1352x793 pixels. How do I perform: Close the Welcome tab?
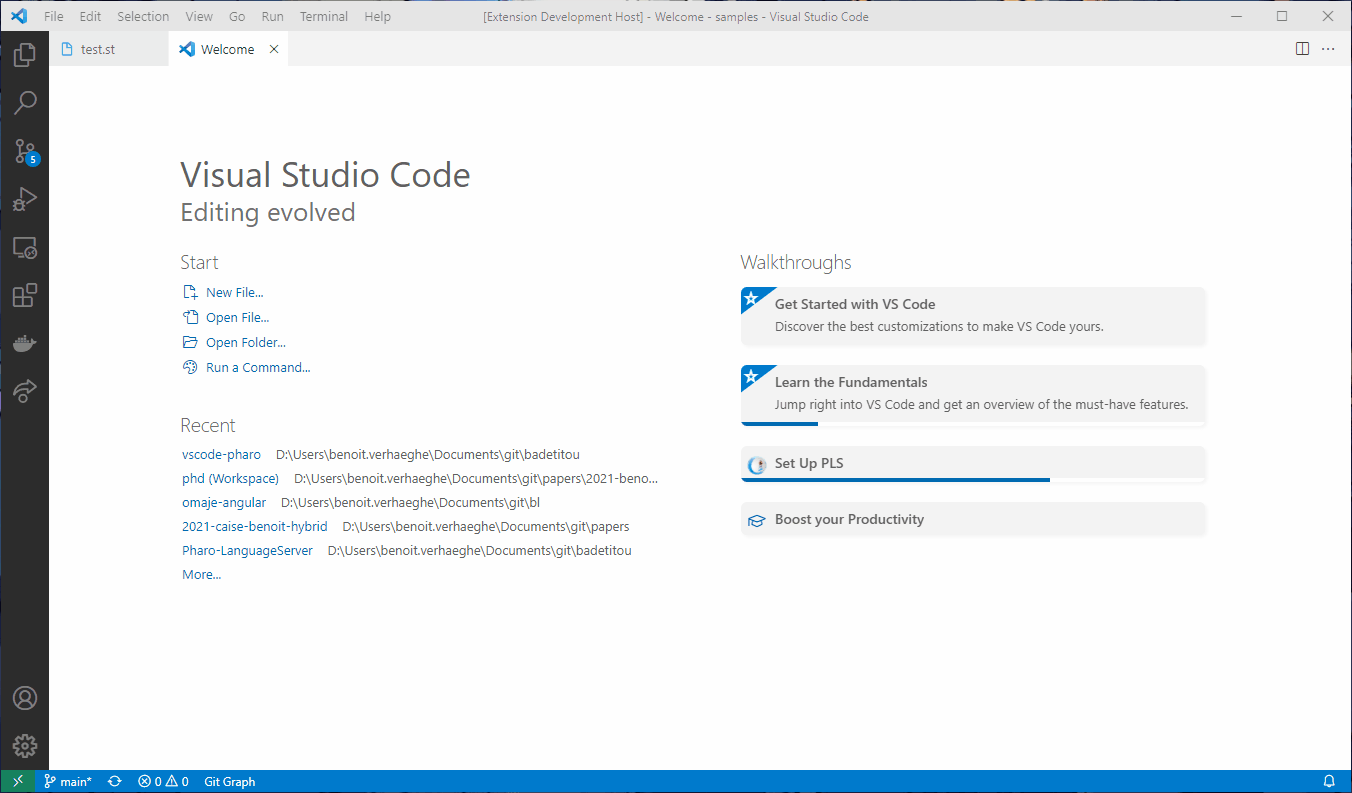(x=273, y=49)
